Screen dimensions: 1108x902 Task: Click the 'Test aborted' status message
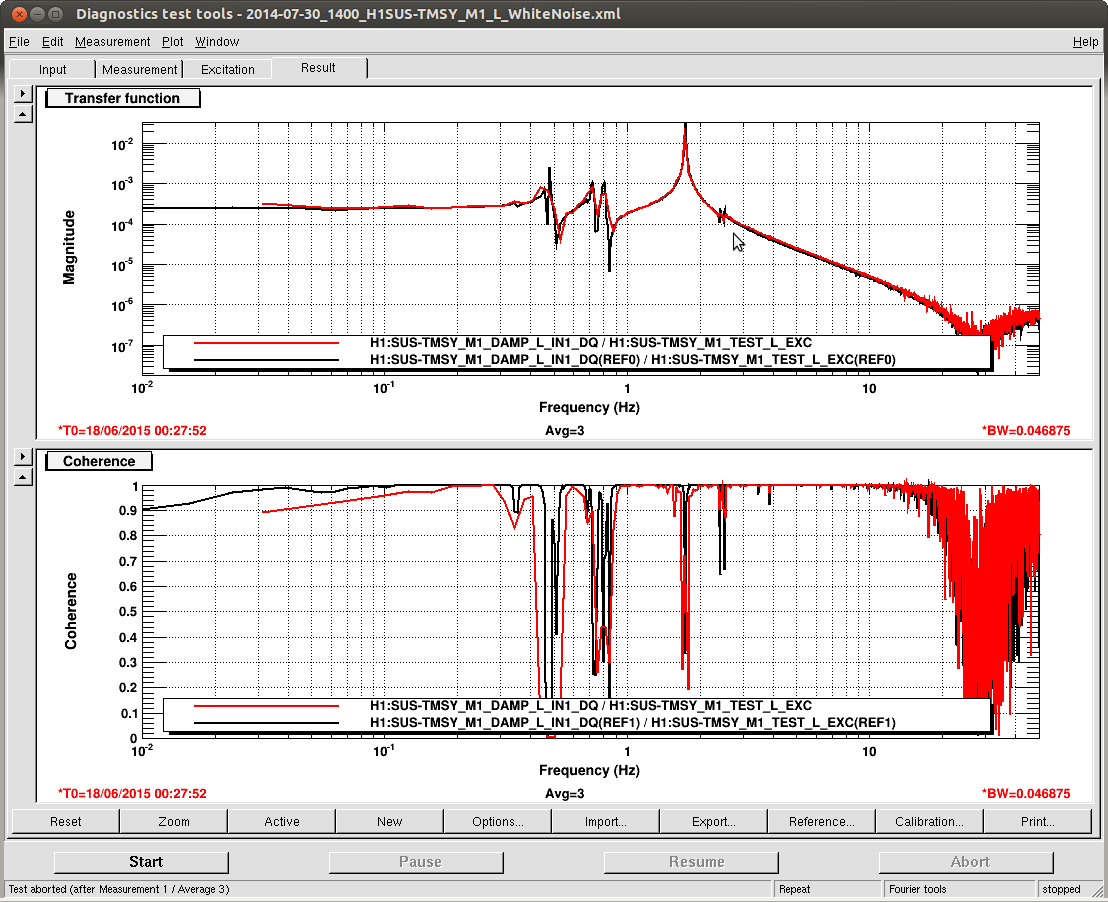[x=119, y=889]
